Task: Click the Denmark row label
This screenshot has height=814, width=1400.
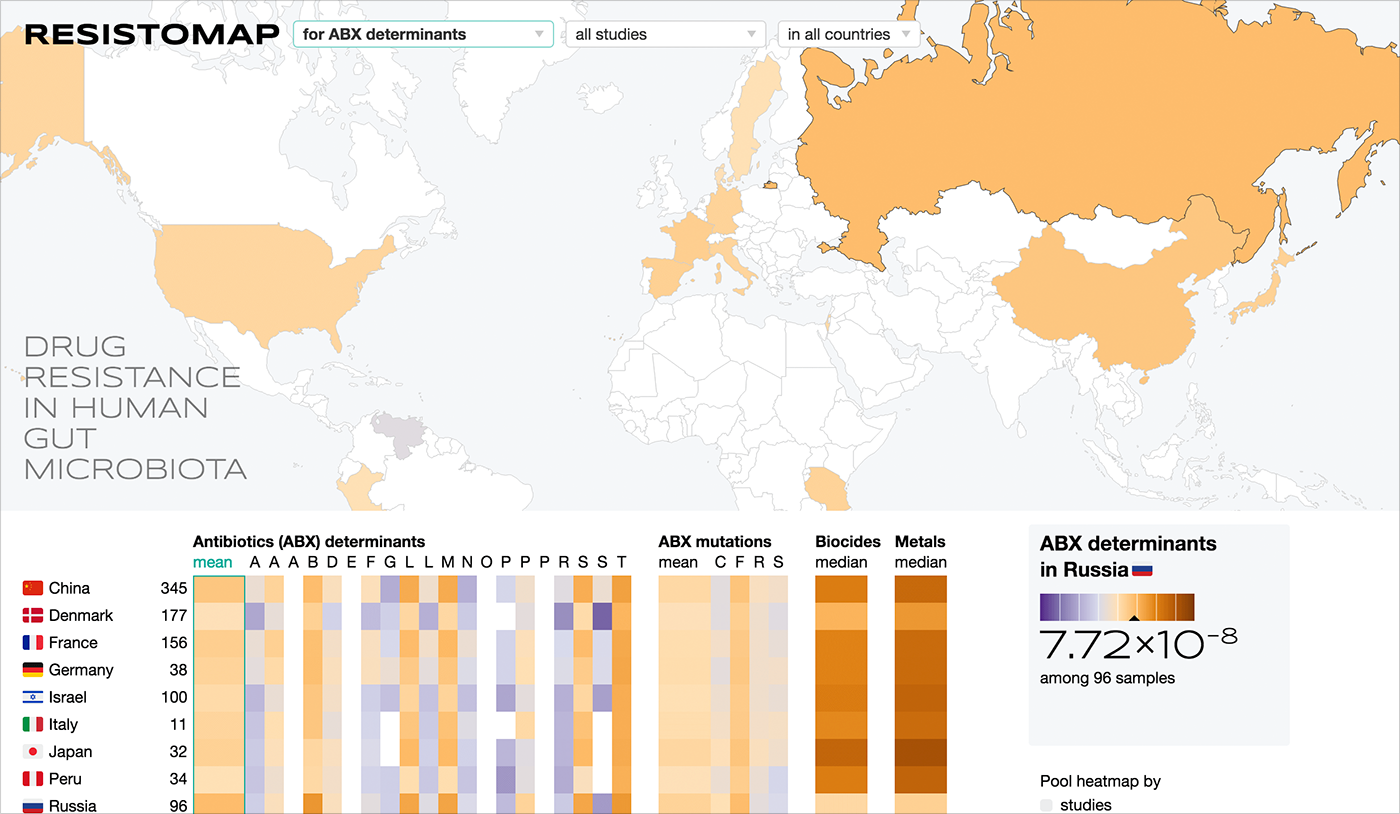Action: tap(81, 616)
